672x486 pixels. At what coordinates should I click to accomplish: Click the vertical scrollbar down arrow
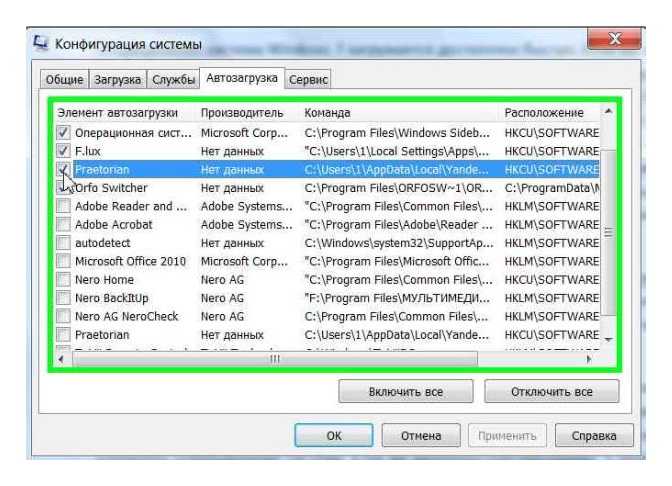point(608,339)
